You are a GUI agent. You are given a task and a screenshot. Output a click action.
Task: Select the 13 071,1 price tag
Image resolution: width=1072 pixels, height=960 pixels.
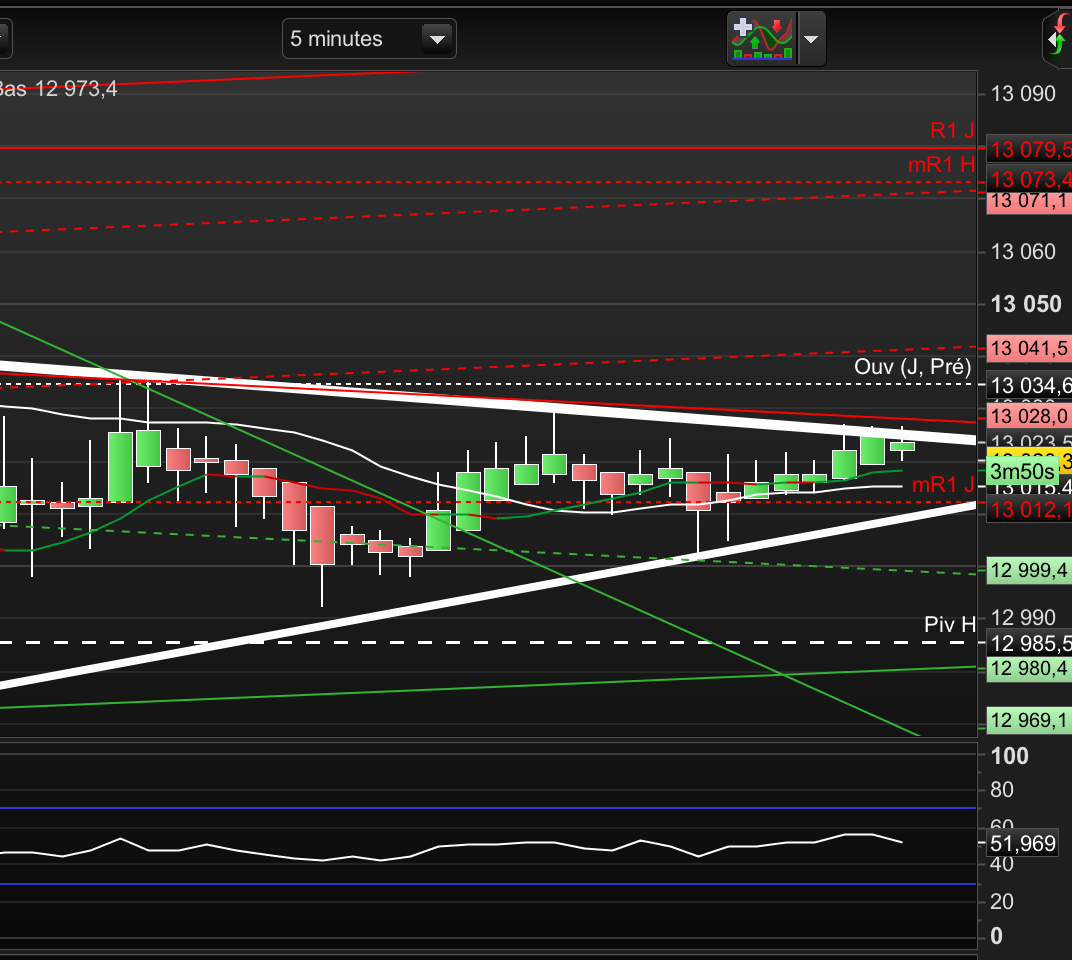(1029, 201)
